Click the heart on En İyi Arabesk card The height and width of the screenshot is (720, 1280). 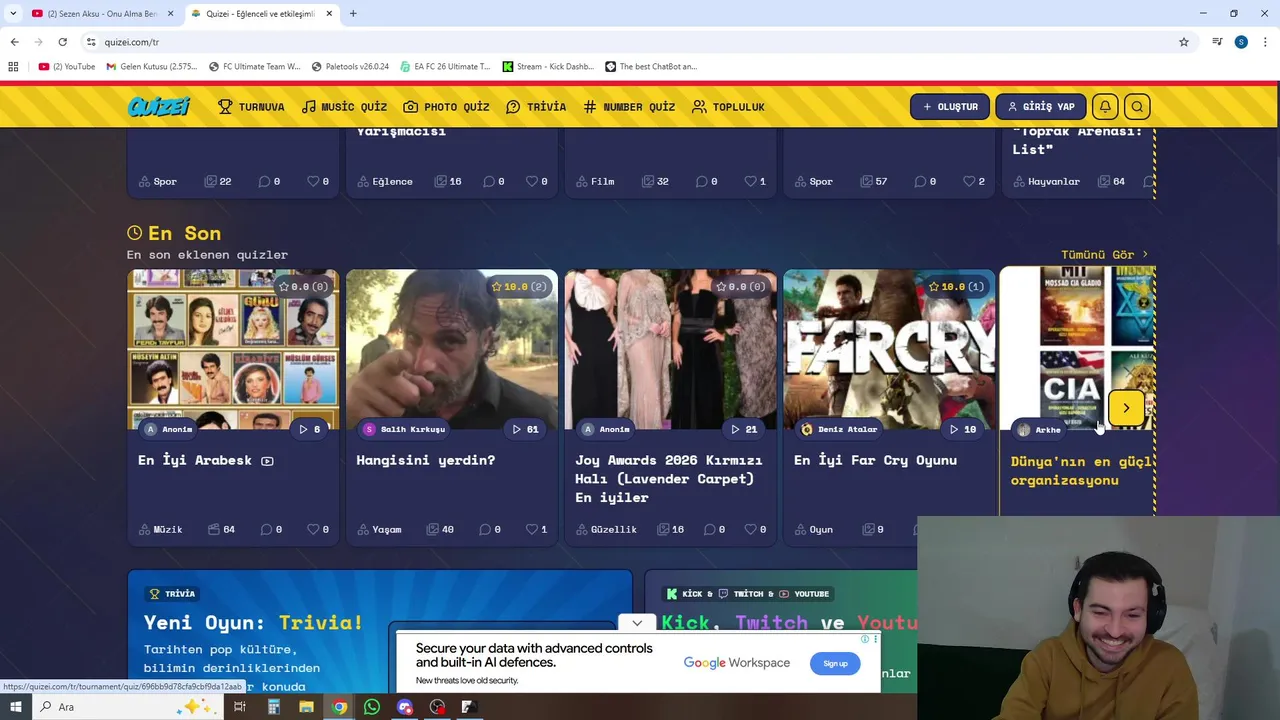click(313, 529)
